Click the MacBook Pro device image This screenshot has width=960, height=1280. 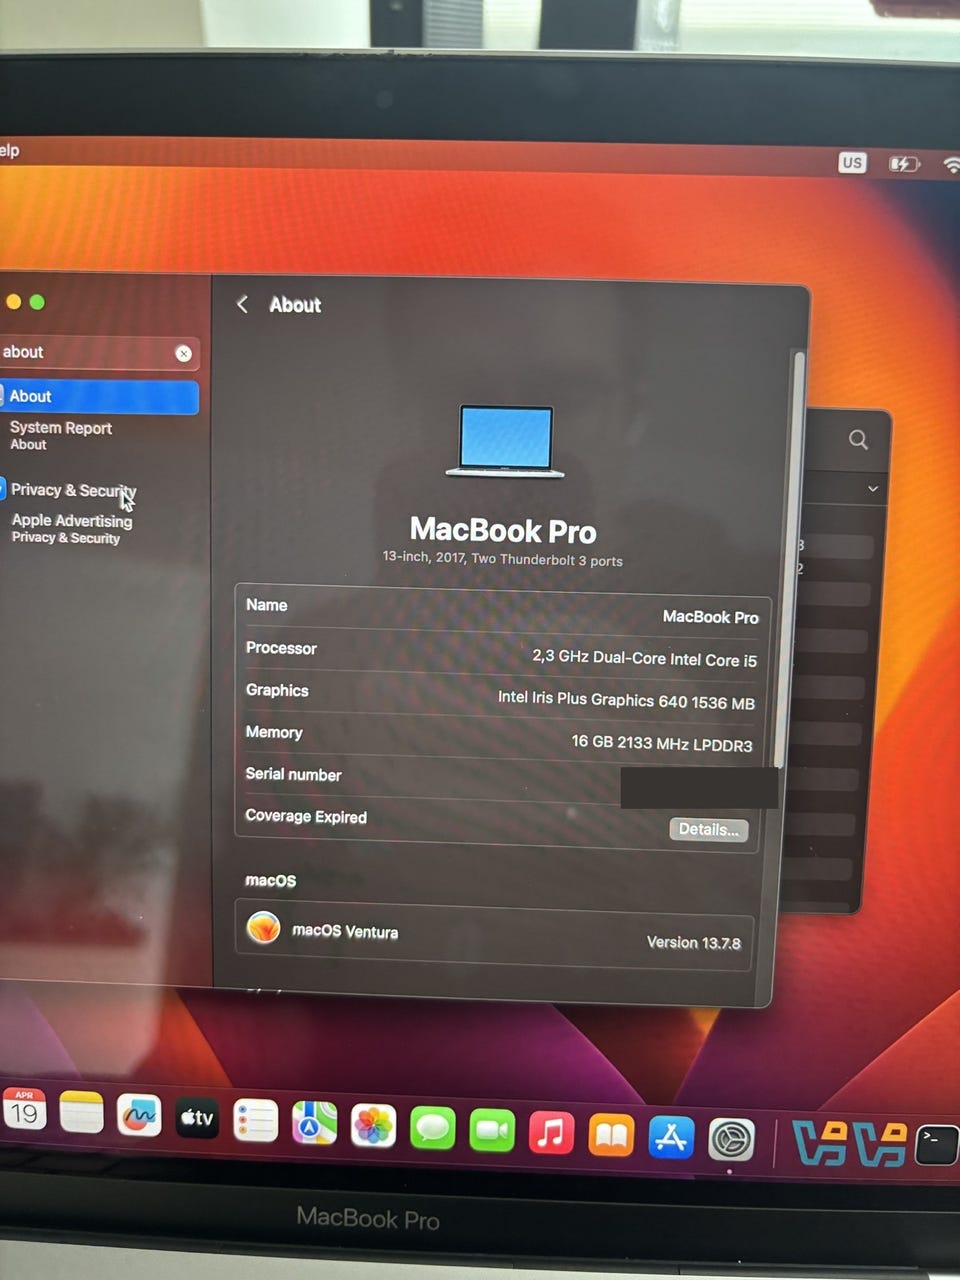coord(505,441)
